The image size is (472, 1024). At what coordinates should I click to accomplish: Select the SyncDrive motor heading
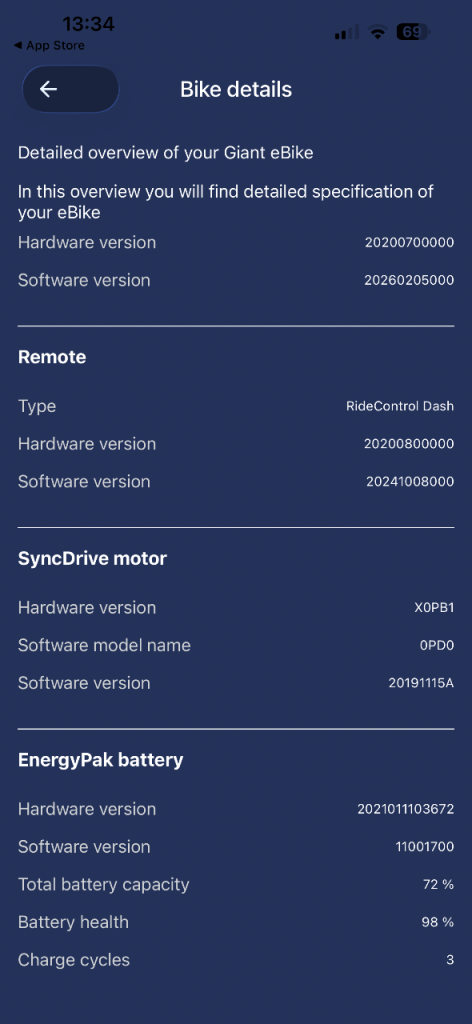pos(92,558)
